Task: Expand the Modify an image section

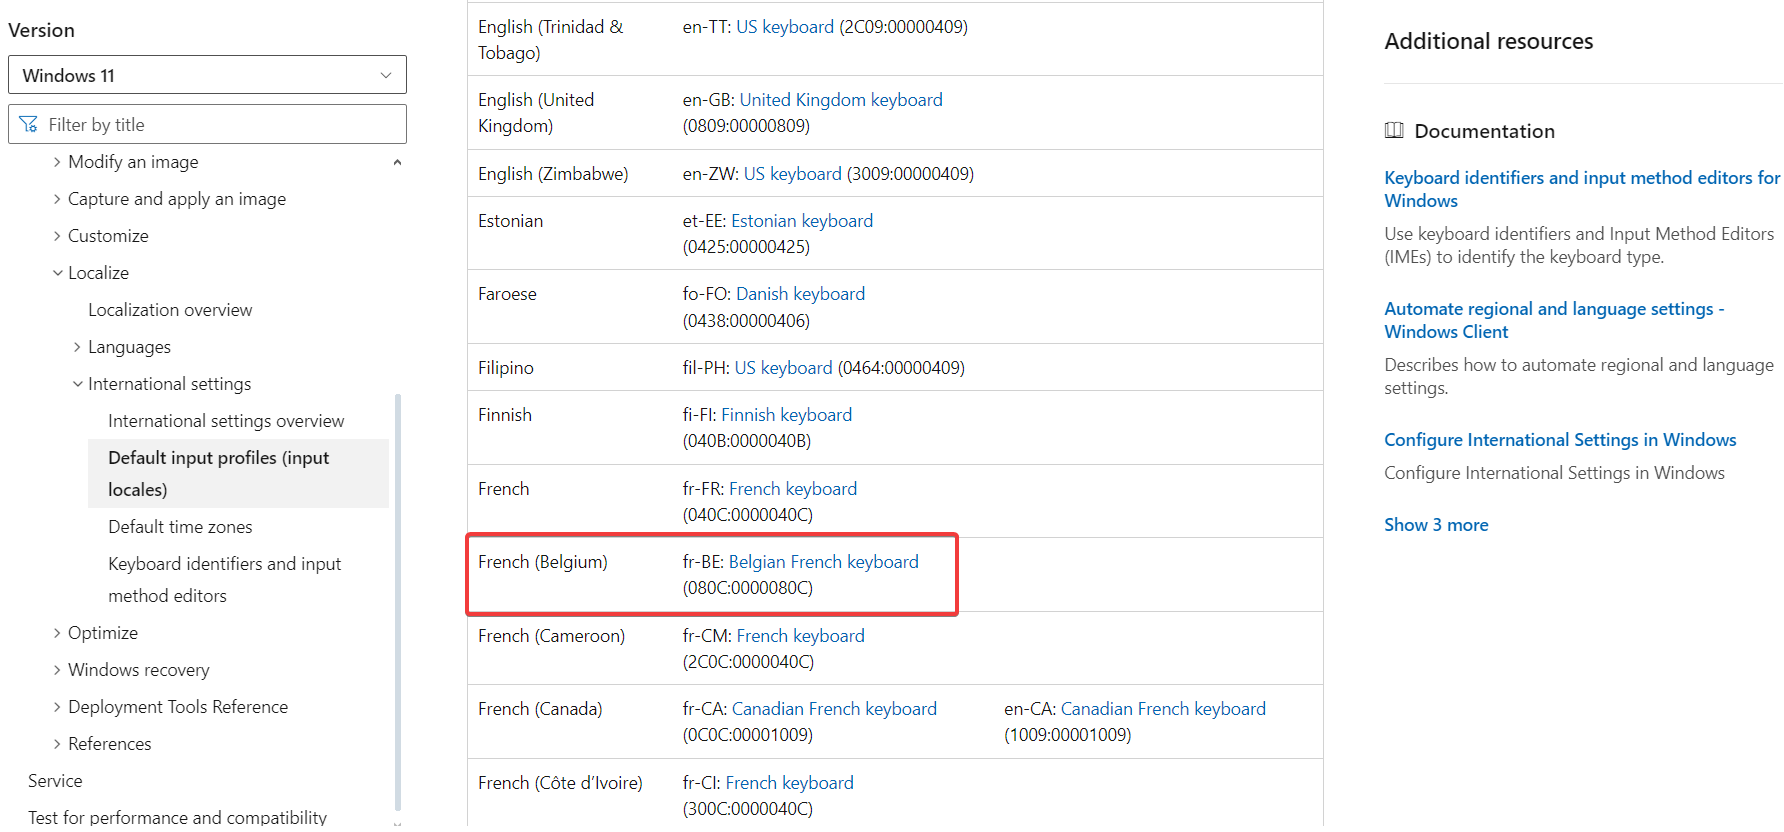Action: 57,162
